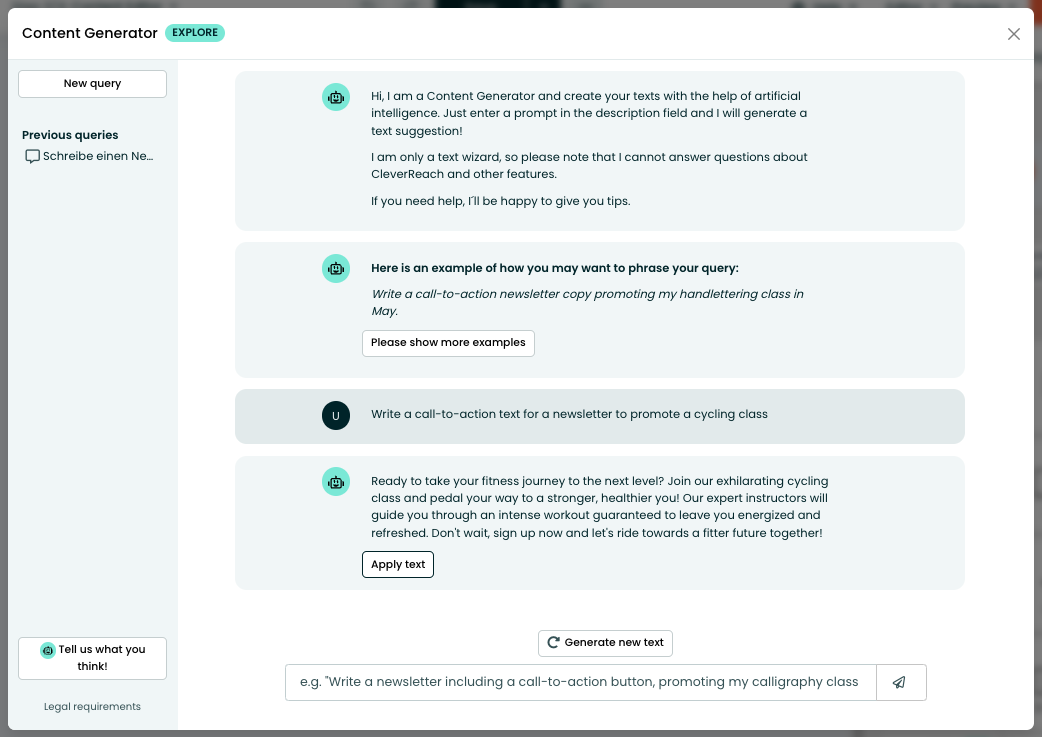This screenshot has height=737, width=1042.
Task: Focus the prompt description input field
Action: (x=580, y=682)
